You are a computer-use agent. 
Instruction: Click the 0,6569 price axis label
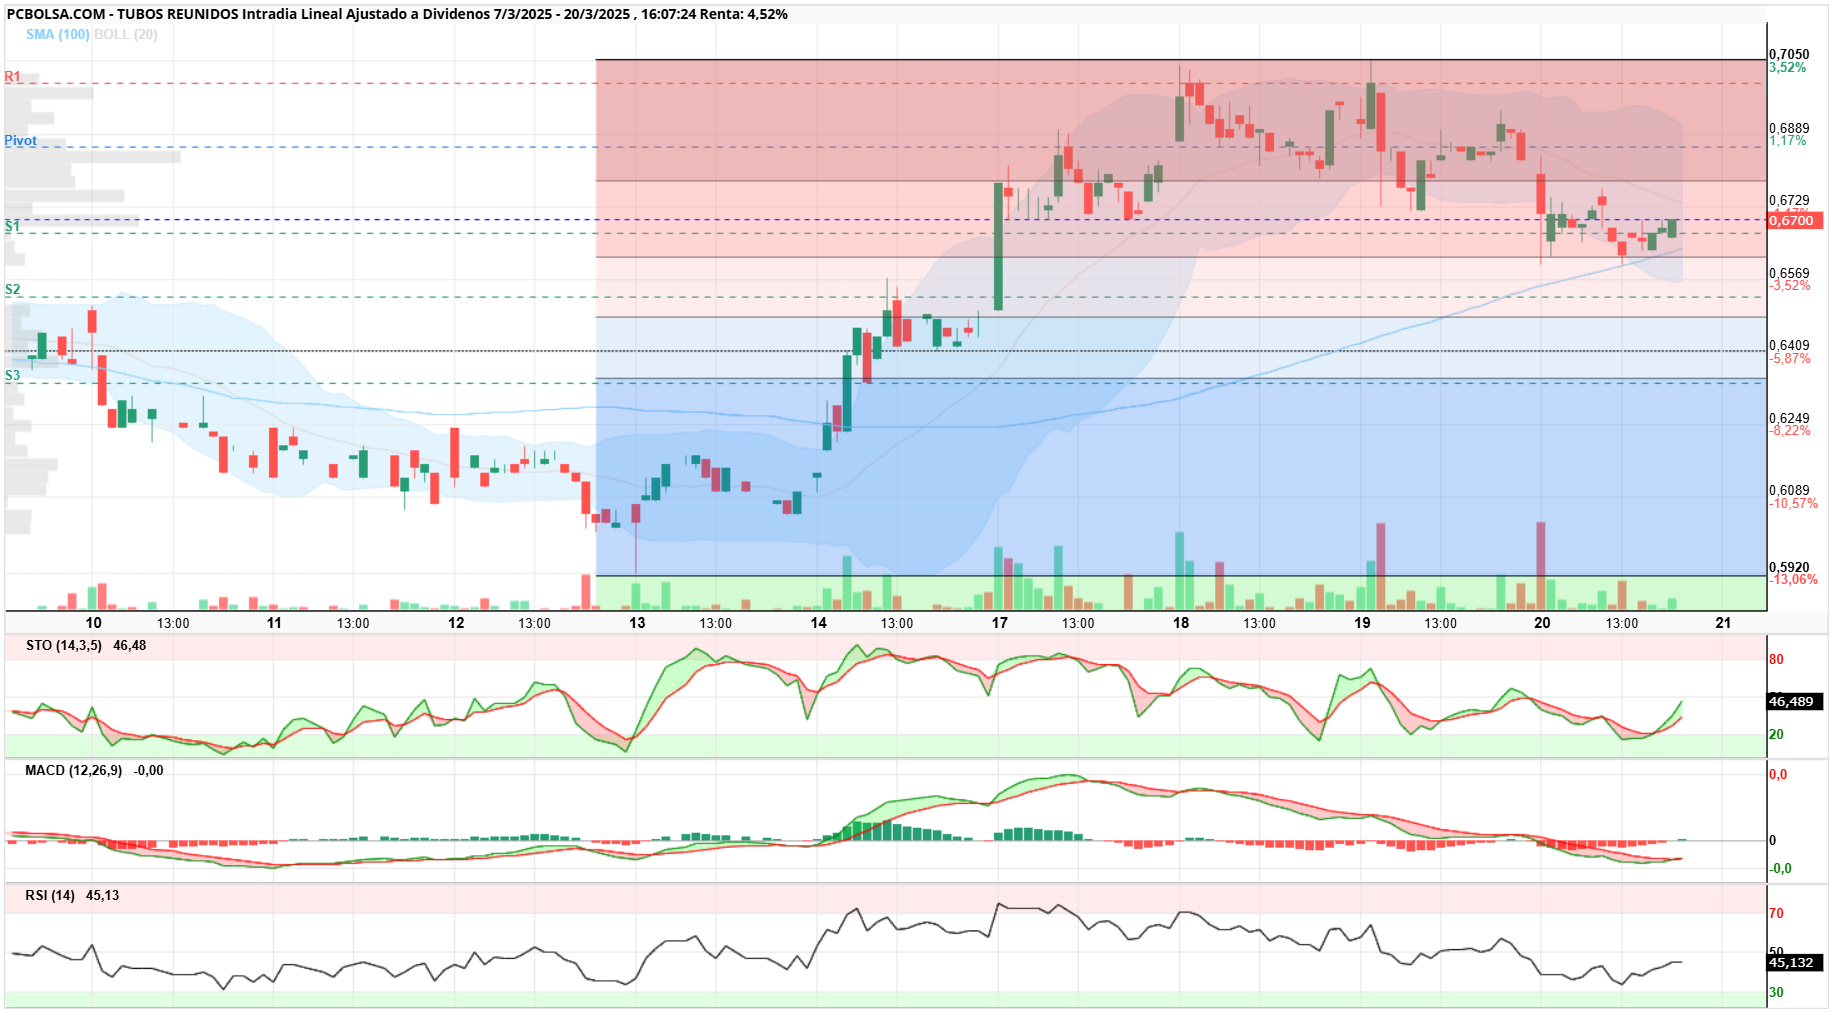[1789, 273]
